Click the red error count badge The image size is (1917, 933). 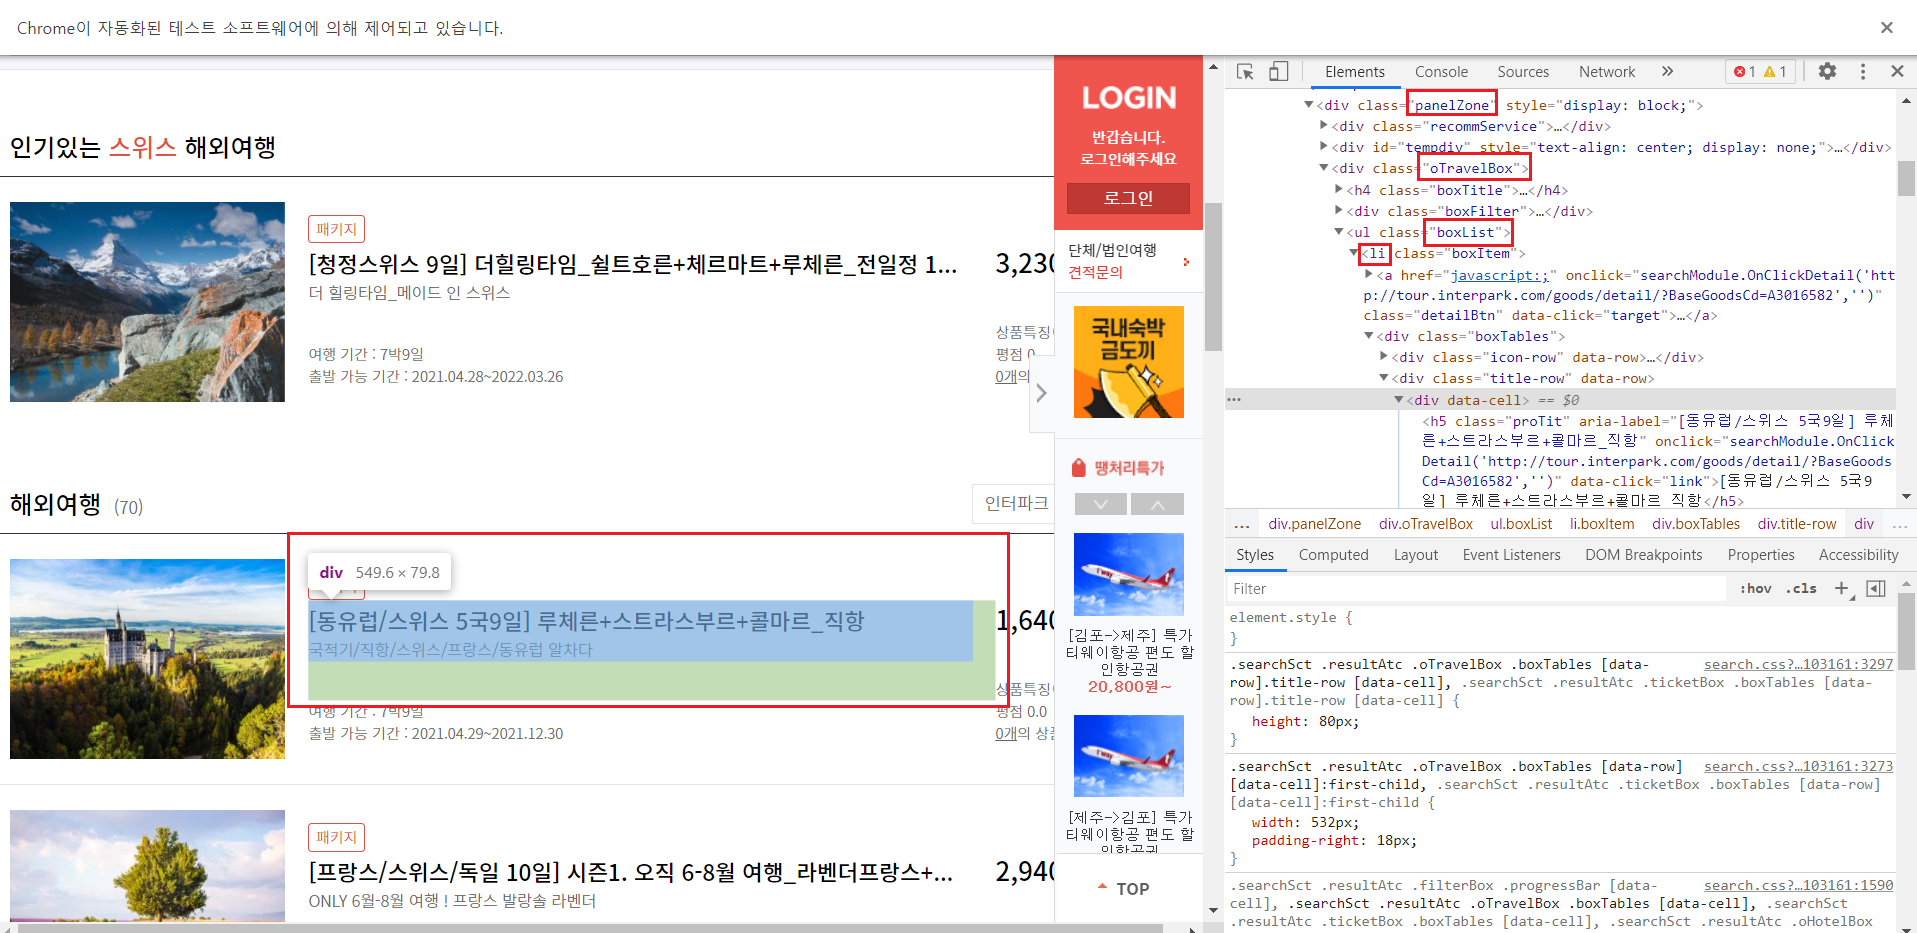(1744, 72)
